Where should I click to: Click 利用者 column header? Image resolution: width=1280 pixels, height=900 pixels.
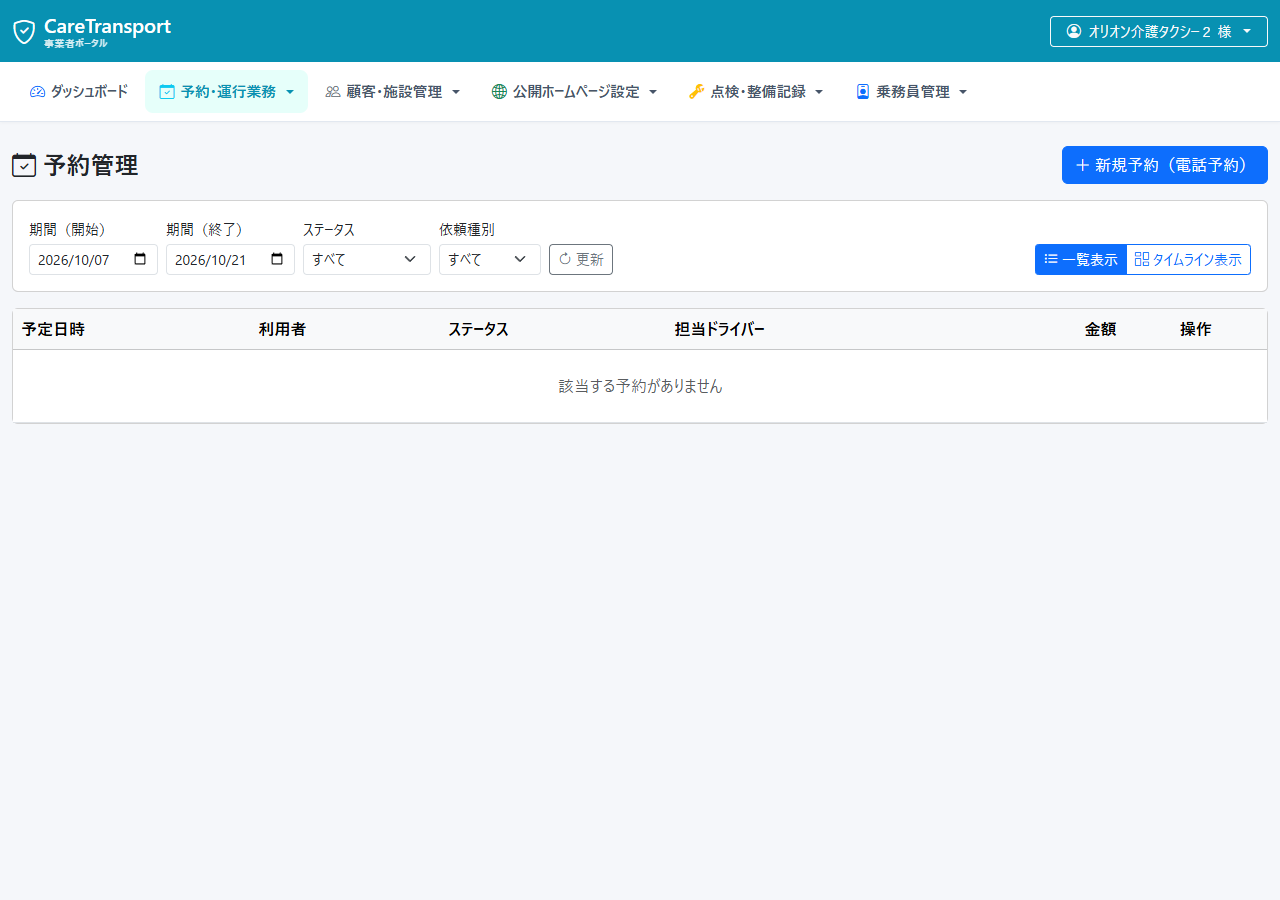(x=282, y=329)
